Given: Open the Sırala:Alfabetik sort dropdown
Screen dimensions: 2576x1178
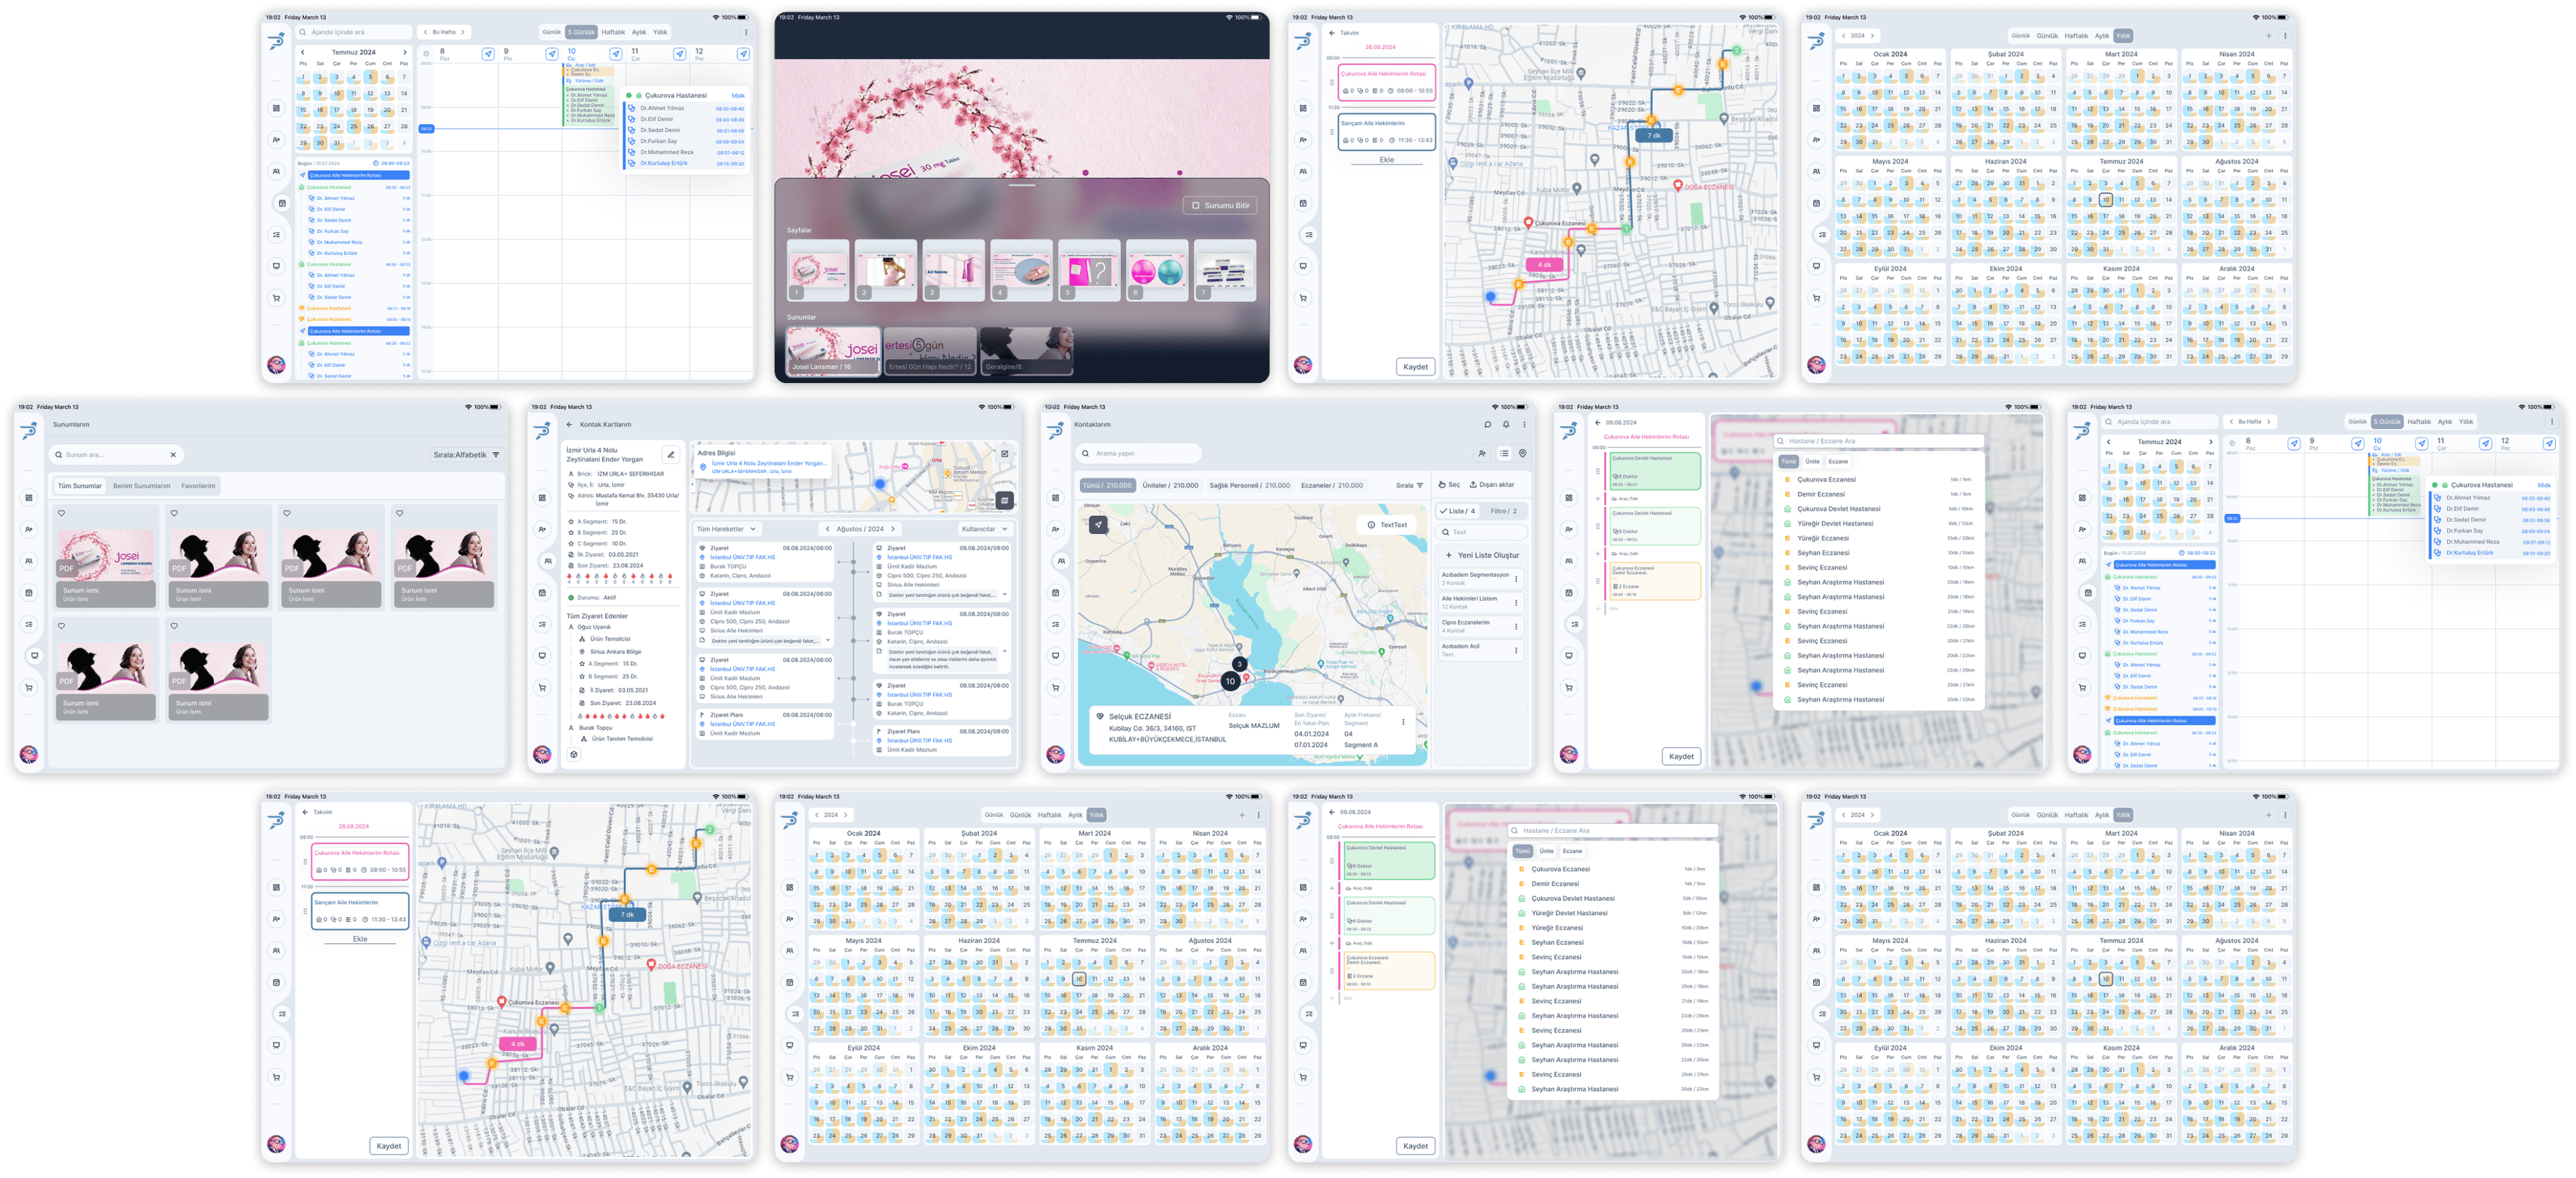Looking at the screenshot, I should point(466,455).
